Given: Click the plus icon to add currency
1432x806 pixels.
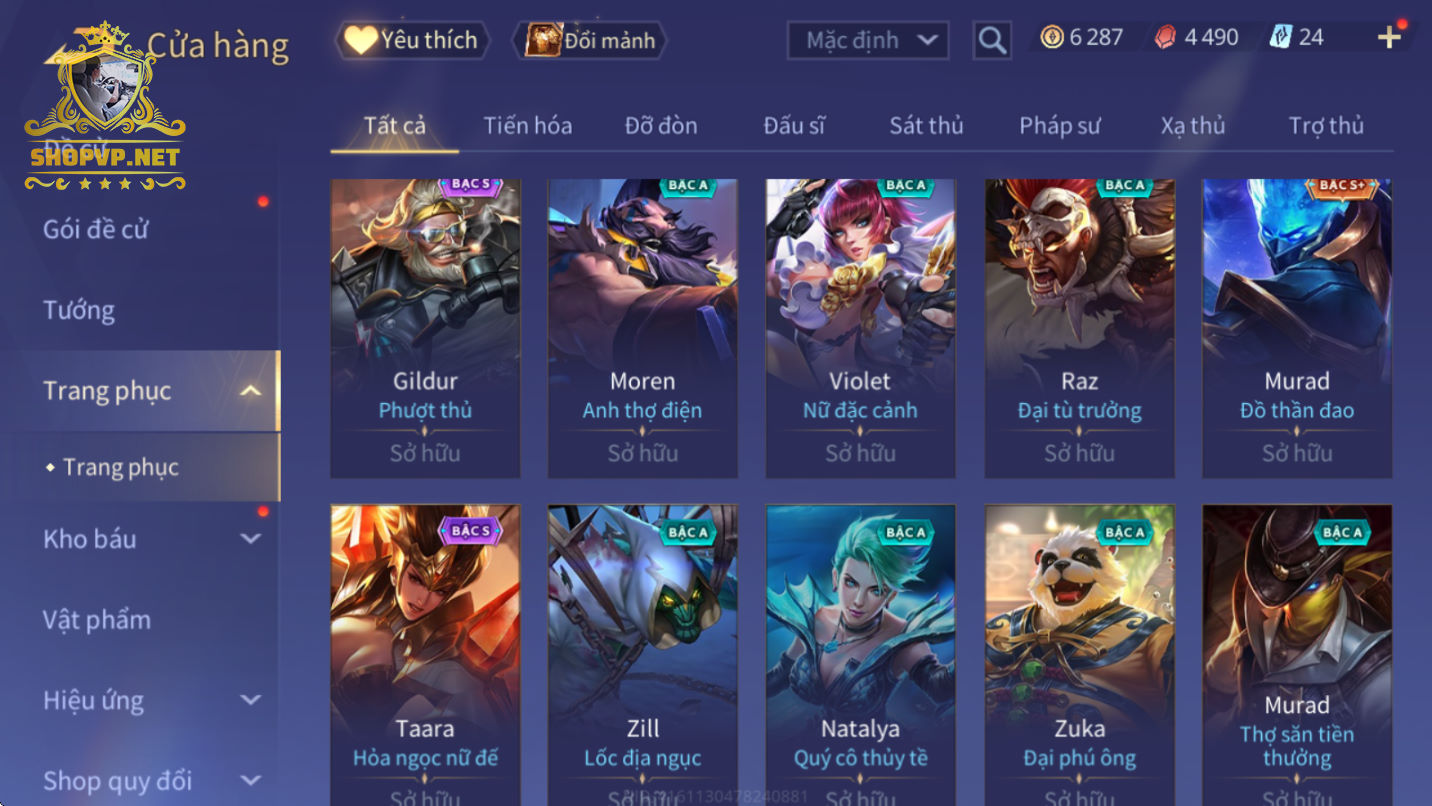Looking at the screenshot, I should pos(1389,38).
